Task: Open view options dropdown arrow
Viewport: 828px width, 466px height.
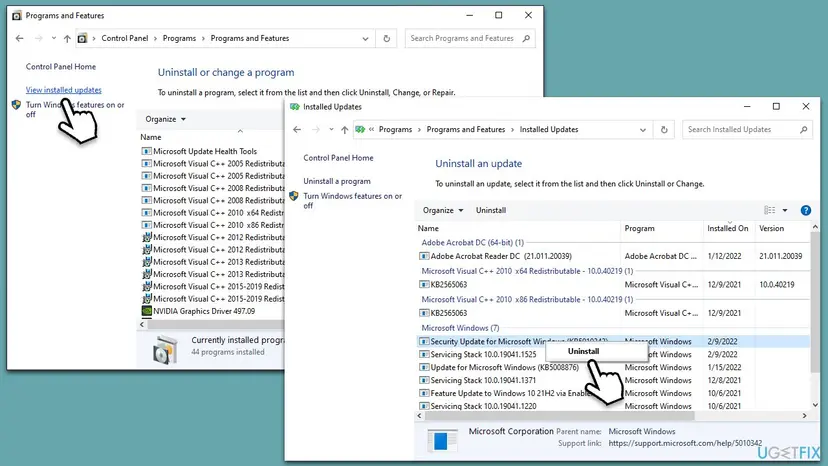Action: pyautogui.click(x=785, y=210)
